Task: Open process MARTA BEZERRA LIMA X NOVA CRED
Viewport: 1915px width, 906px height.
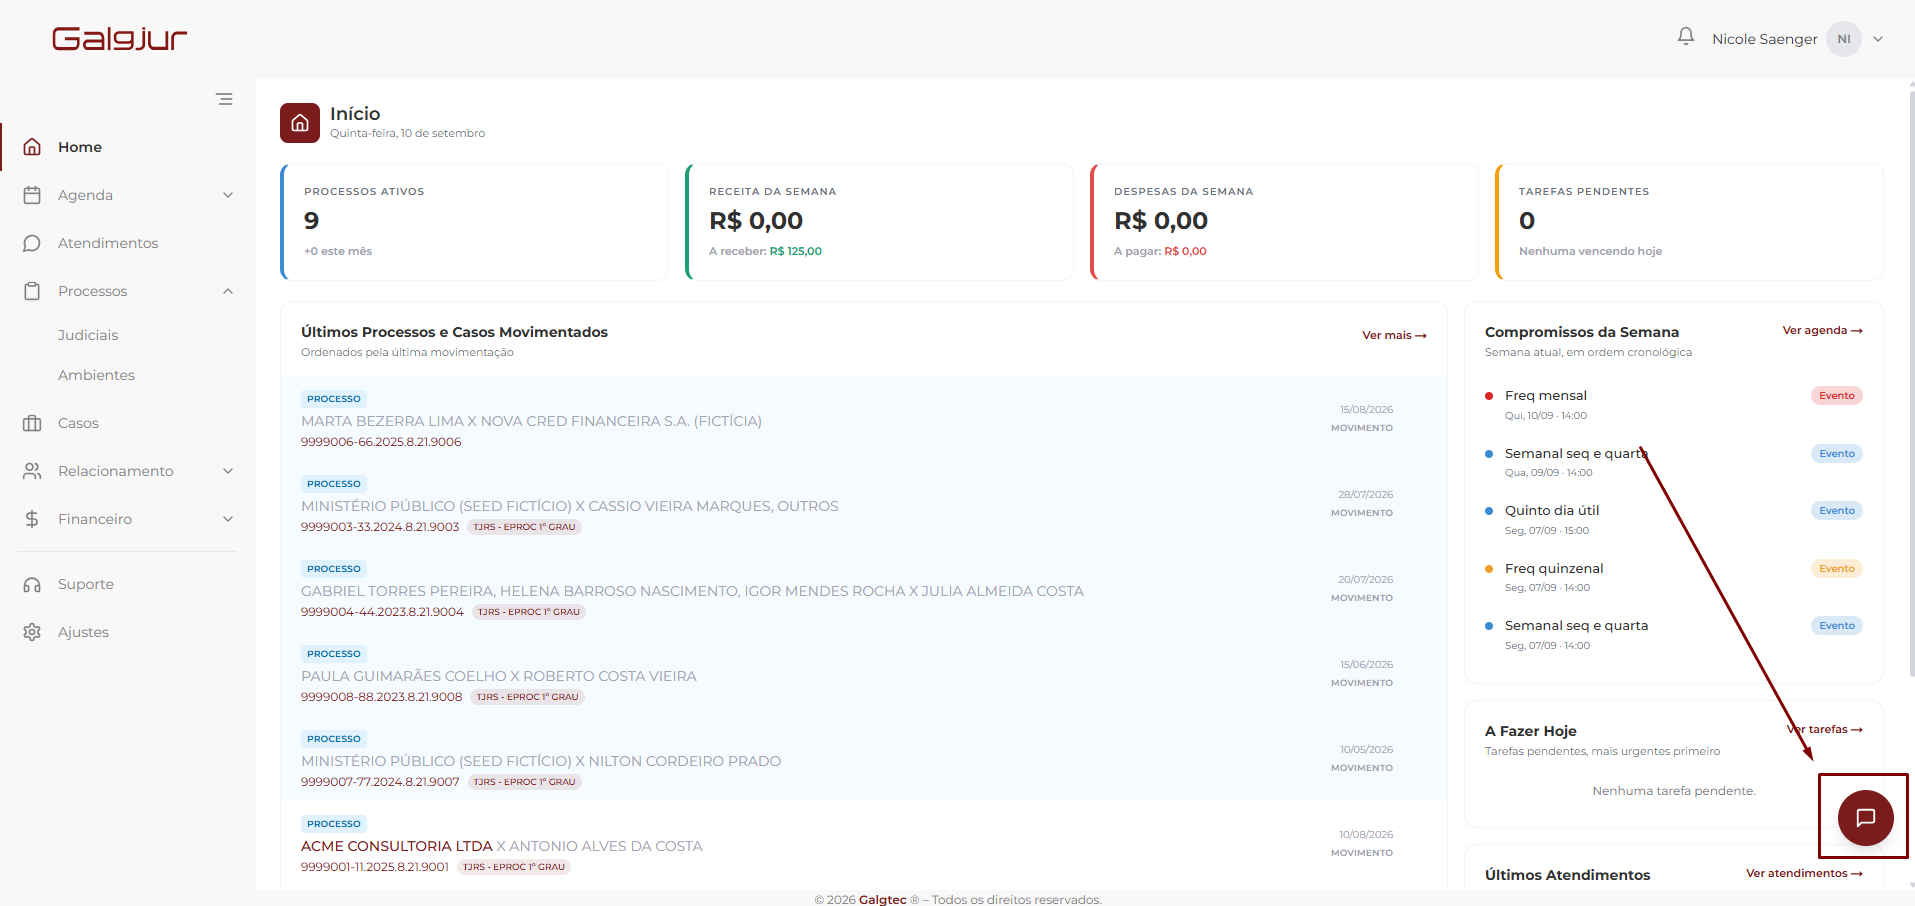Action: tap(531, 421)
